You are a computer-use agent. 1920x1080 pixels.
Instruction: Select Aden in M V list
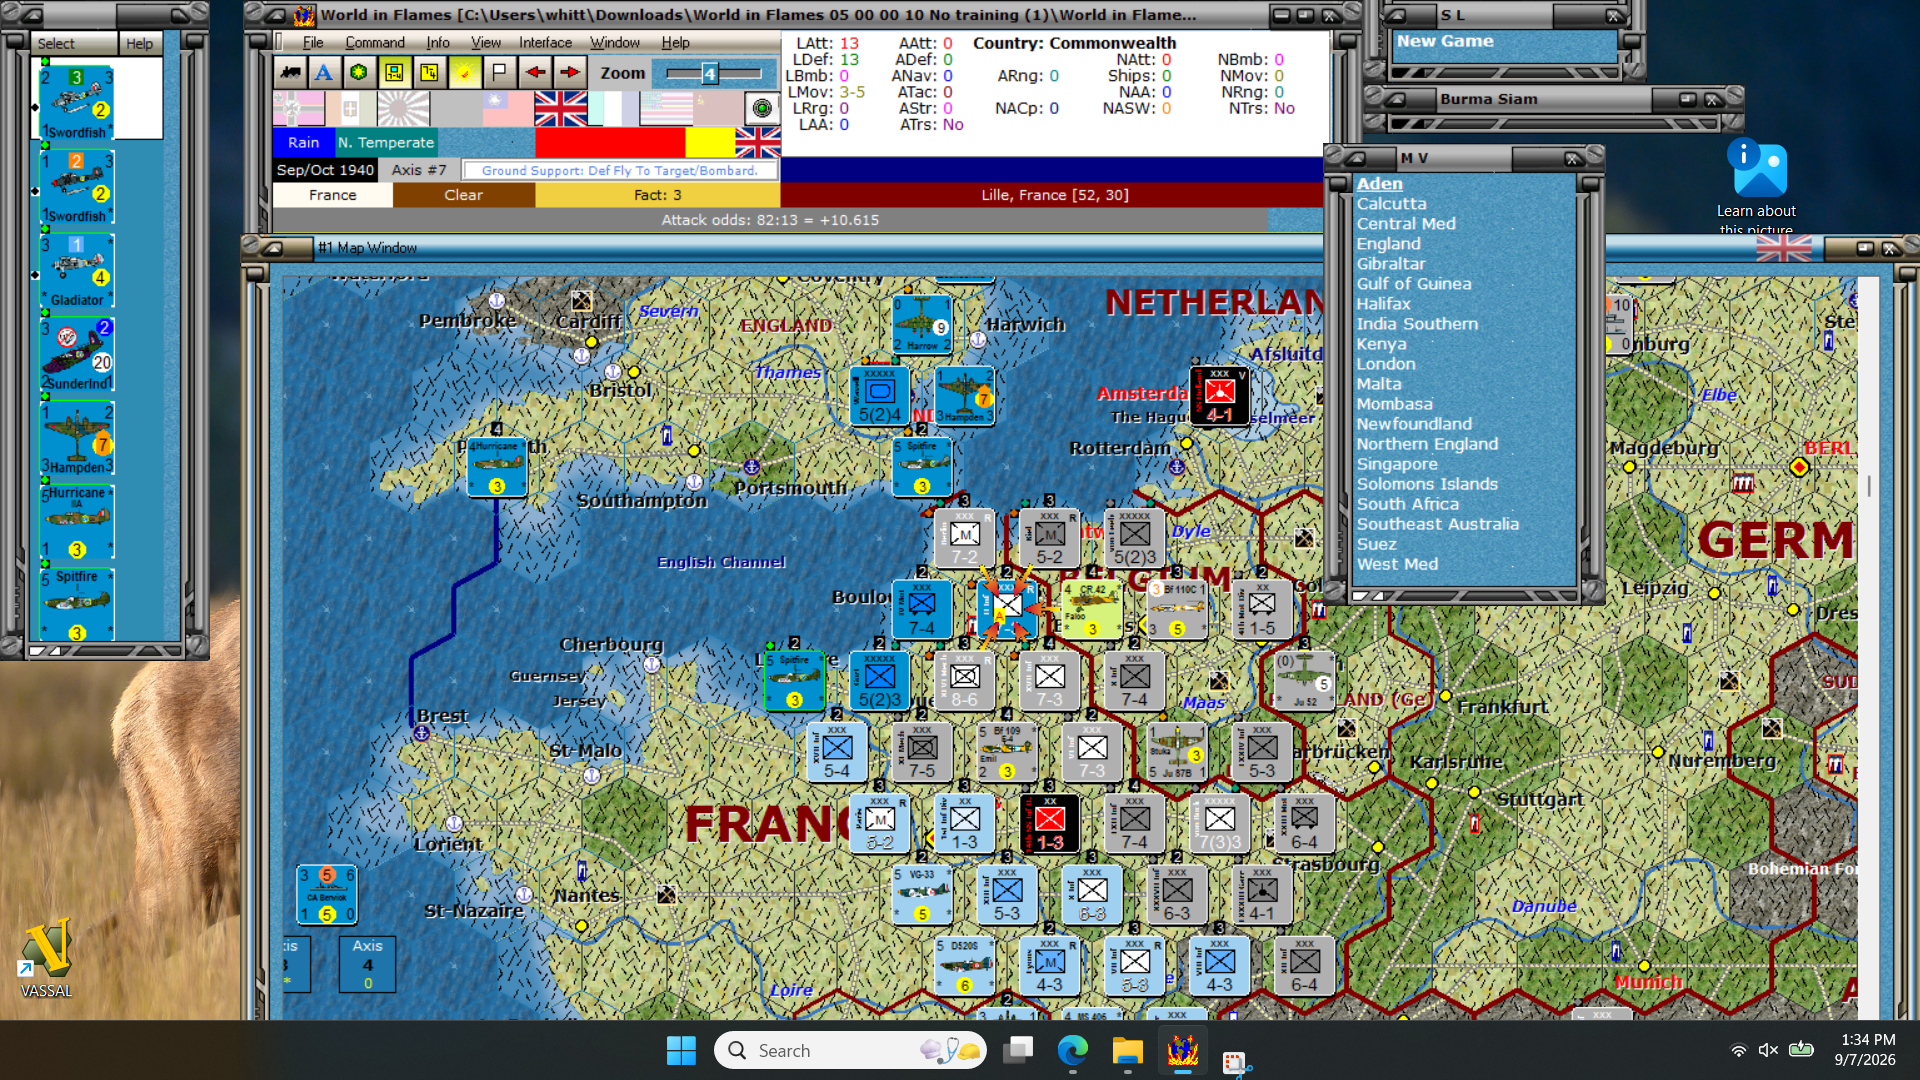coord(1379,183)
